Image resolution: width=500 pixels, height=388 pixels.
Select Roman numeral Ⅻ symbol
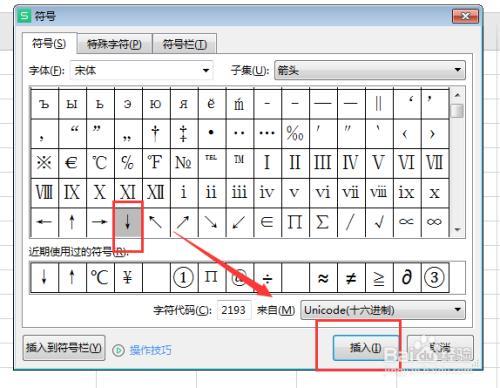coord(156,193)
